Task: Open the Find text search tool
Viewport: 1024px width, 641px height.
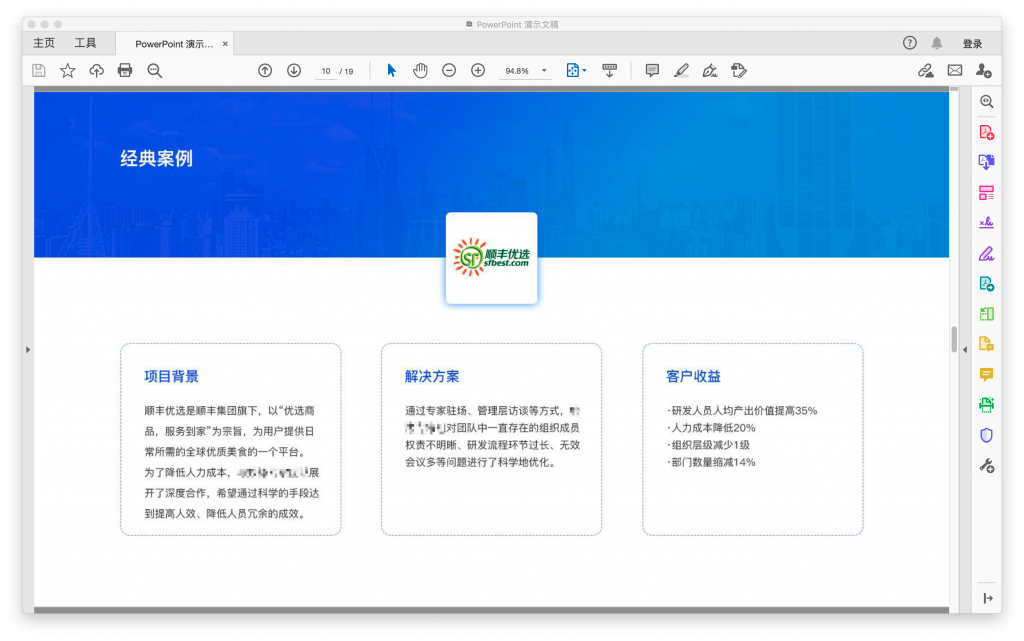Action: [x=155, y=70]
